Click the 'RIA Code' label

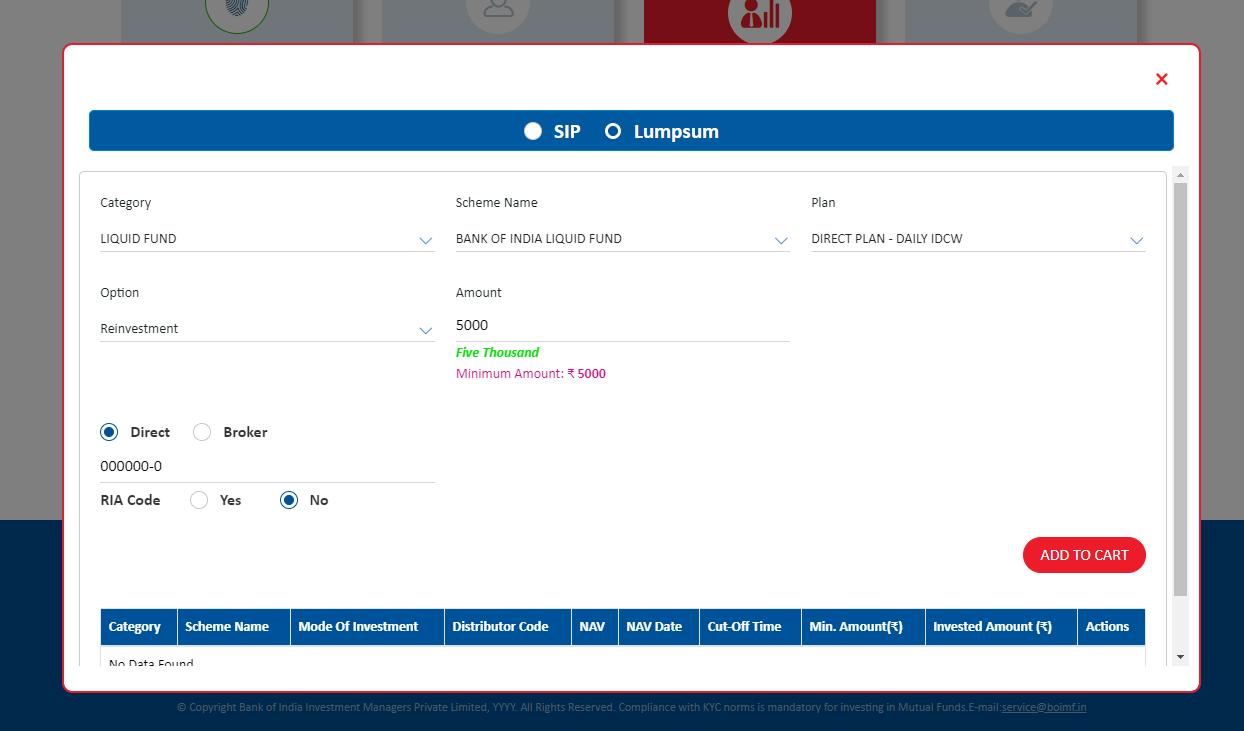pos(130,500)
